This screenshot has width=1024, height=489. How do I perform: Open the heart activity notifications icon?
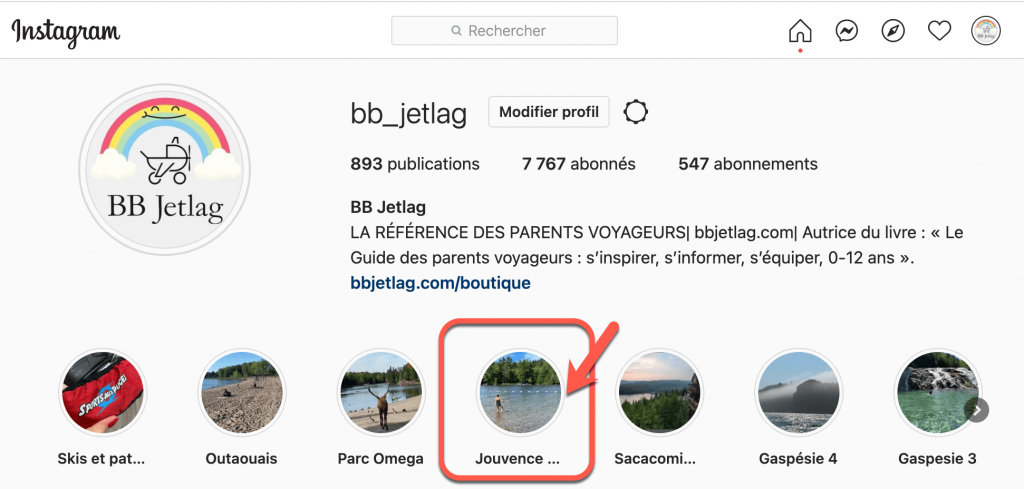click(939, 31)
